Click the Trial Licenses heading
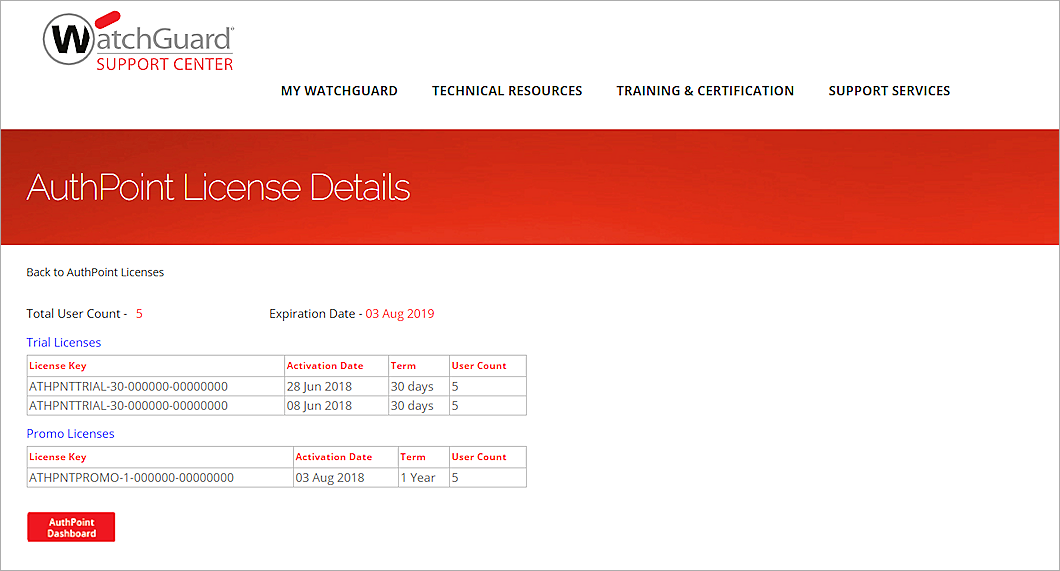Screen dimensions: 1060x571 (x=64, y=343)
